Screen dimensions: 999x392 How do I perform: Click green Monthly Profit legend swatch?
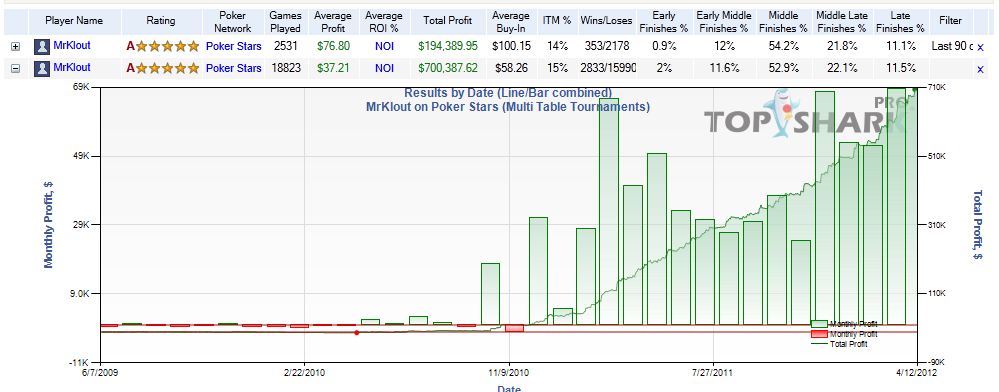click(x=819, y=324)
